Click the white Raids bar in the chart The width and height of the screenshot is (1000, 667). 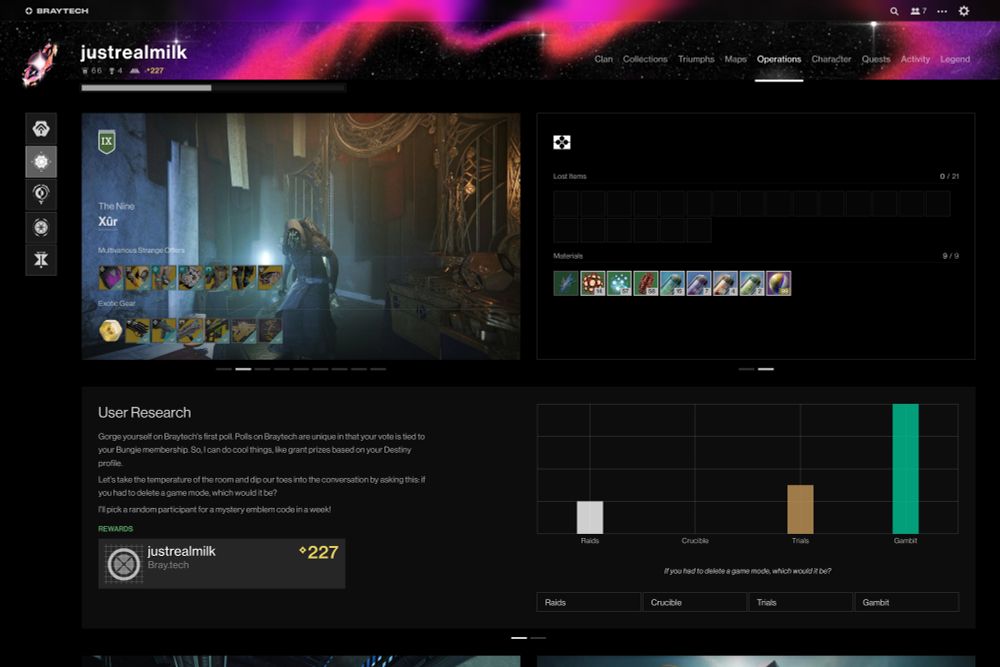(590, 517)
